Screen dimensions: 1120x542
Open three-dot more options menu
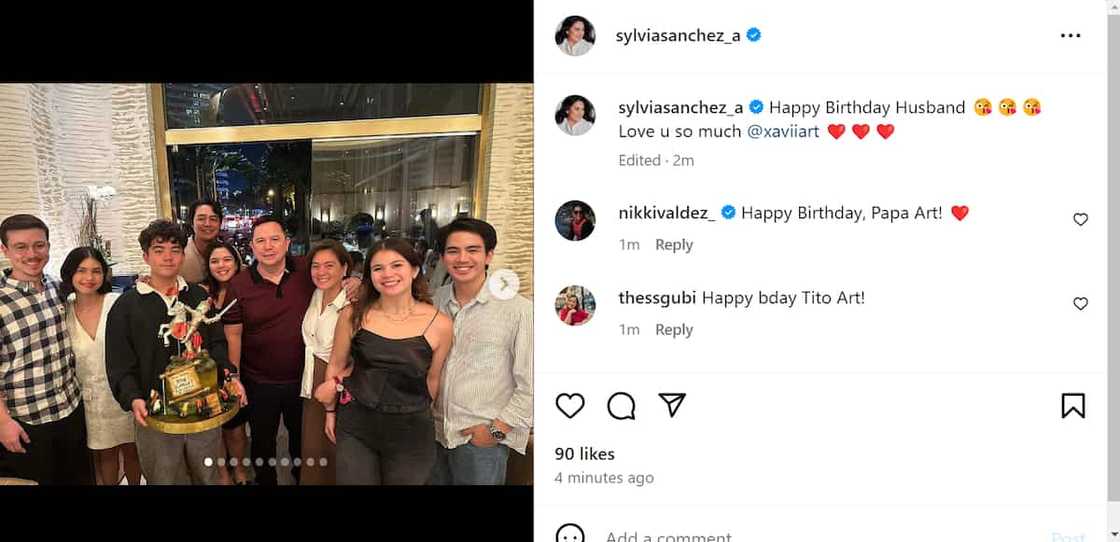point(1070,35)
